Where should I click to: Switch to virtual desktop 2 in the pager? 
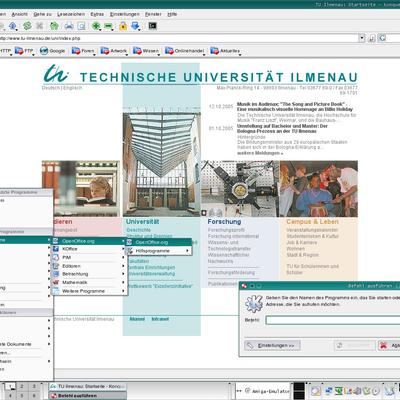[x=22, y=387]
